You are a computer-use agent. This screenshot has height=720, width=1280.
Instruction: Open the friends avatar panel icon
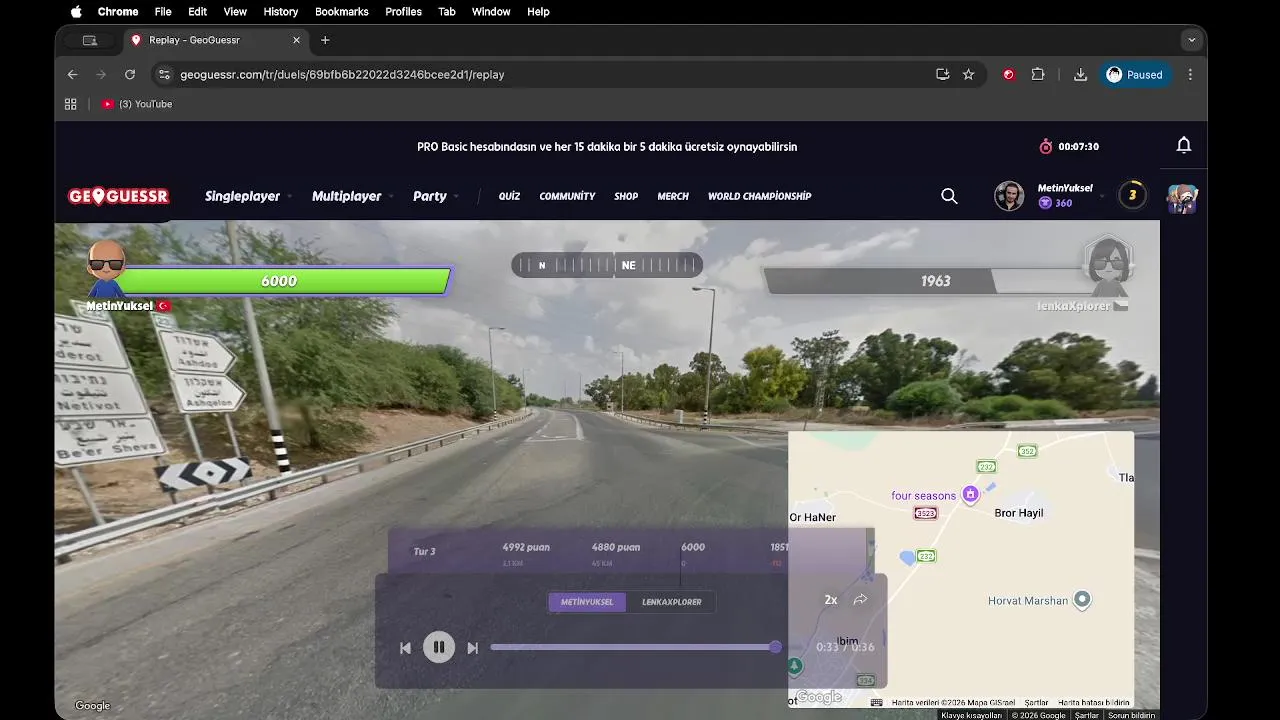pos(1182,198)
